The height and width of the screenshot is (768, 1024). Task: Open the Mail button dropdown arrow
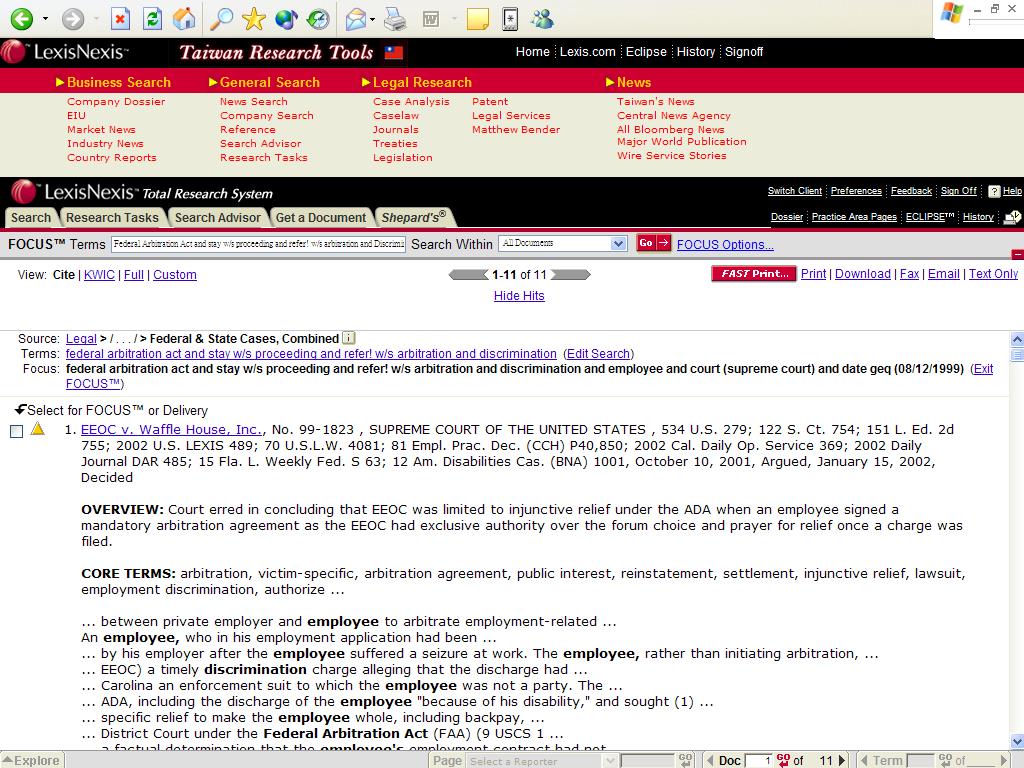(x=372, y=19)
